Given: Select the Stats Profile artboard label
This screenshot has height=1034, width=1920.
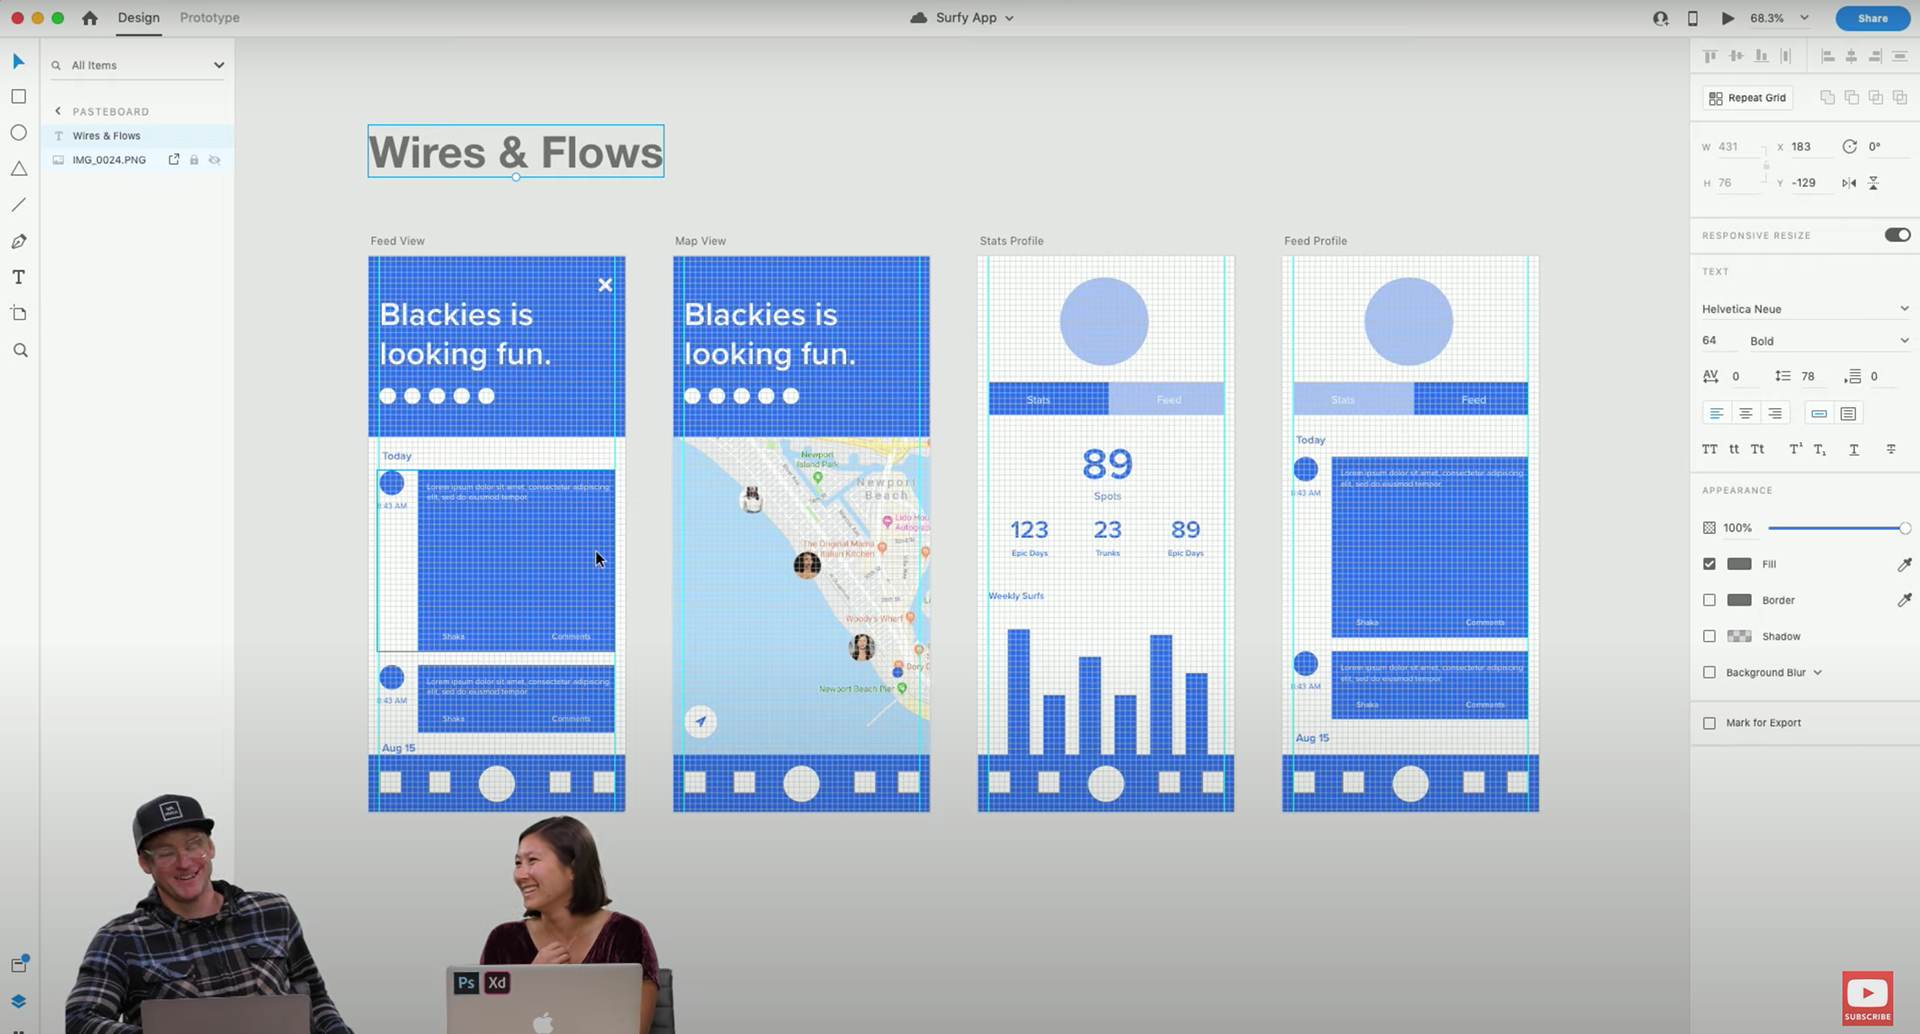Looking at the screenshot, I should click(1011, 241).
